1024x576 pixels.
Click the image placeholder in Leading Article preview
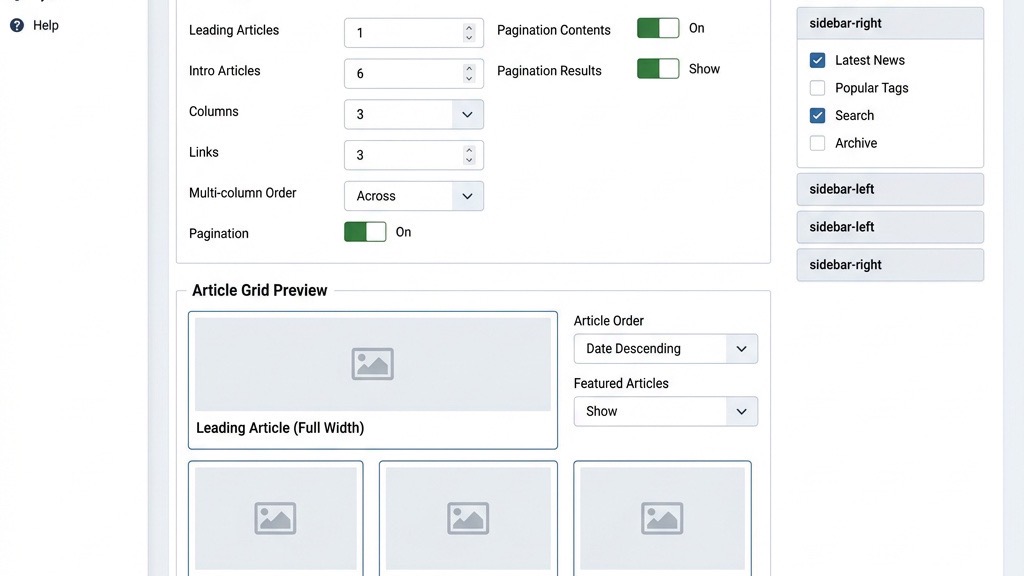pos(372,365)
